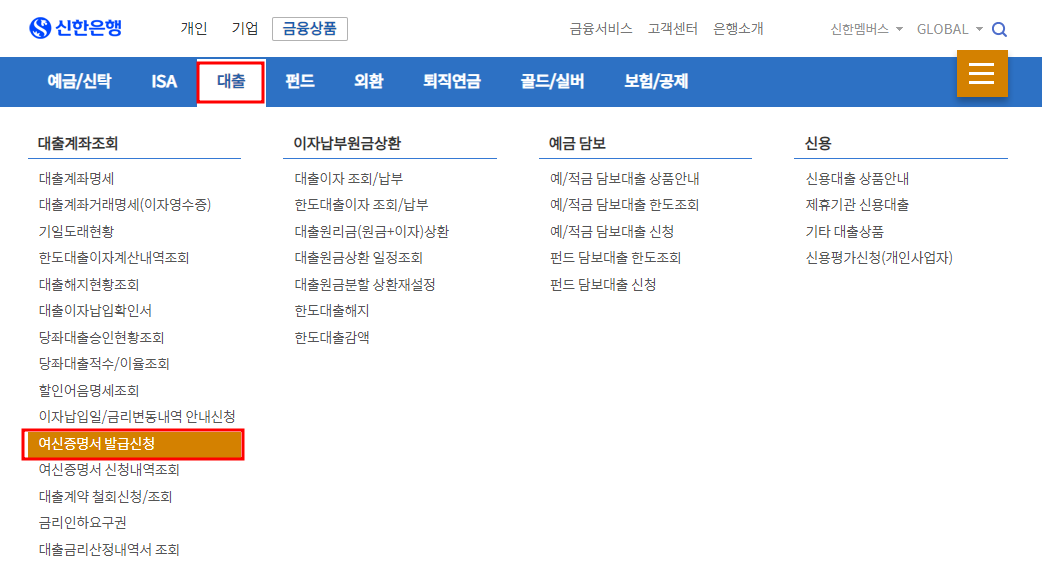
Task: Open 대출계좌거래명세(이자영수증) link
Action: pyautogui.click(x=125, y=205)
